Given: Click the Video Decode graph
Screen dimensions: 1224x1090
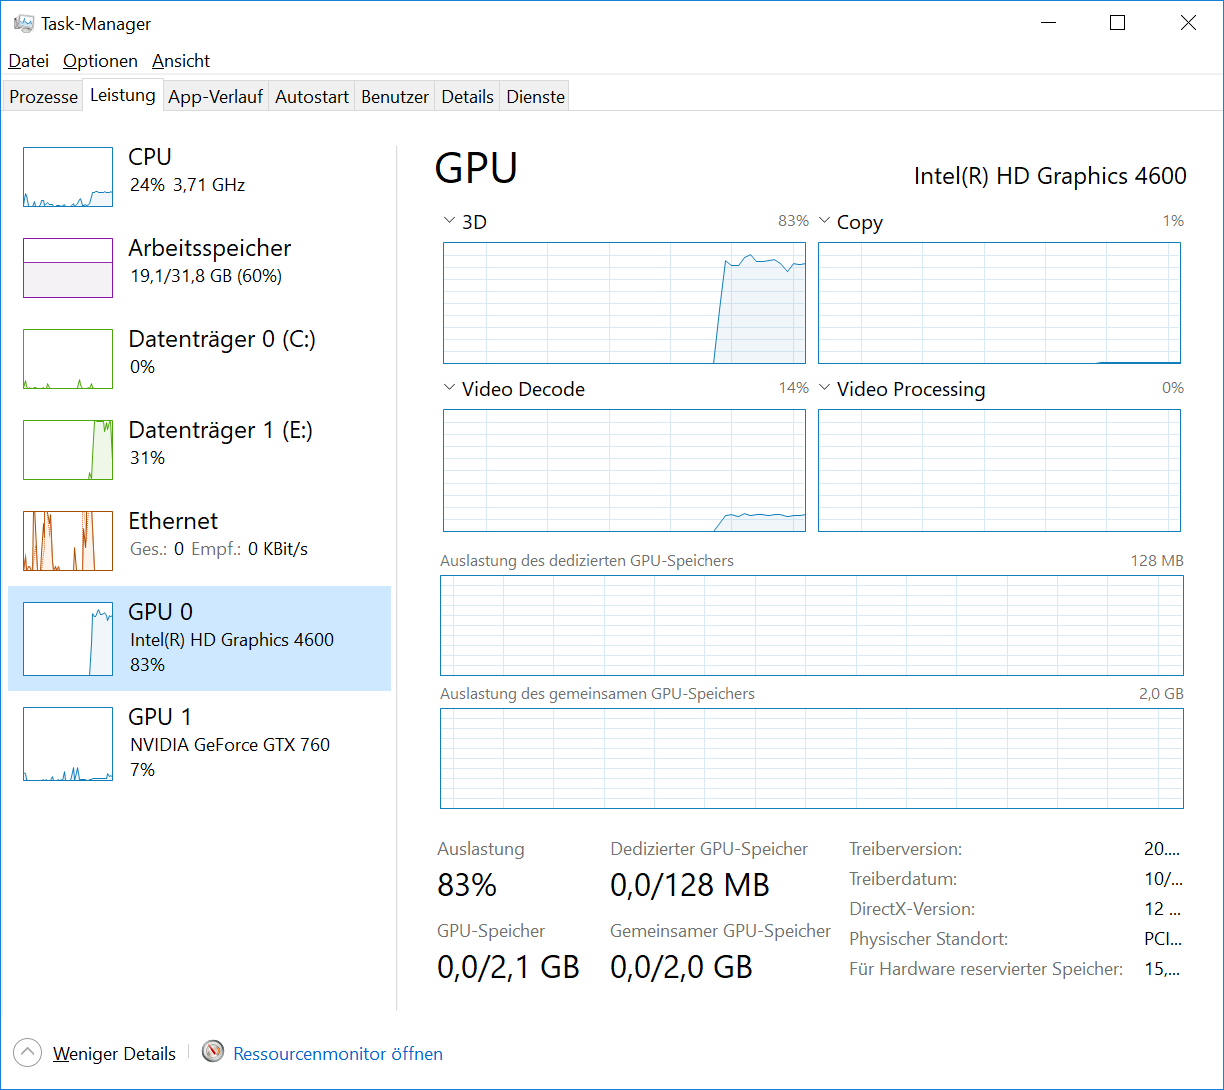Looking at the screenshot, I should (x=624, y=470).
